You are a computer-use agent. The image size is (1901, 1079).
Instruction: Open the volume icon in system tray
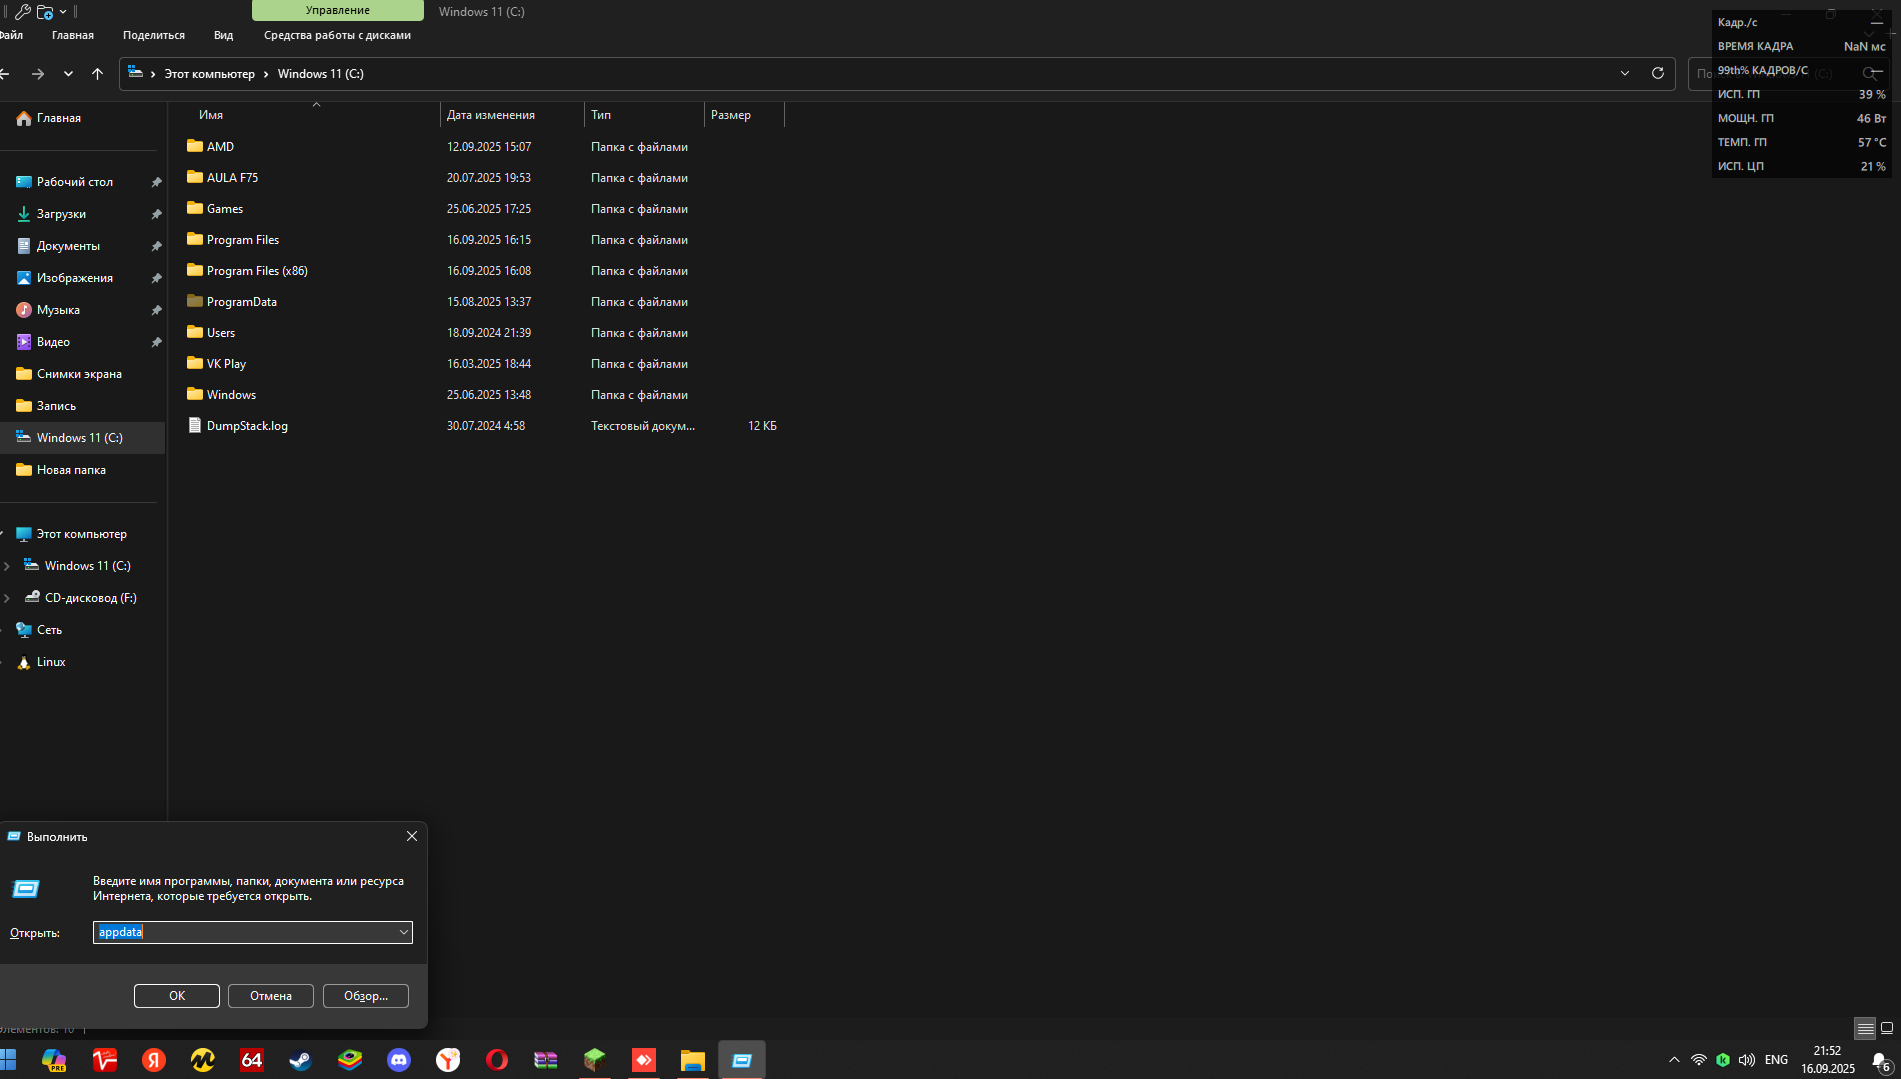(x=1747, y=1060)
